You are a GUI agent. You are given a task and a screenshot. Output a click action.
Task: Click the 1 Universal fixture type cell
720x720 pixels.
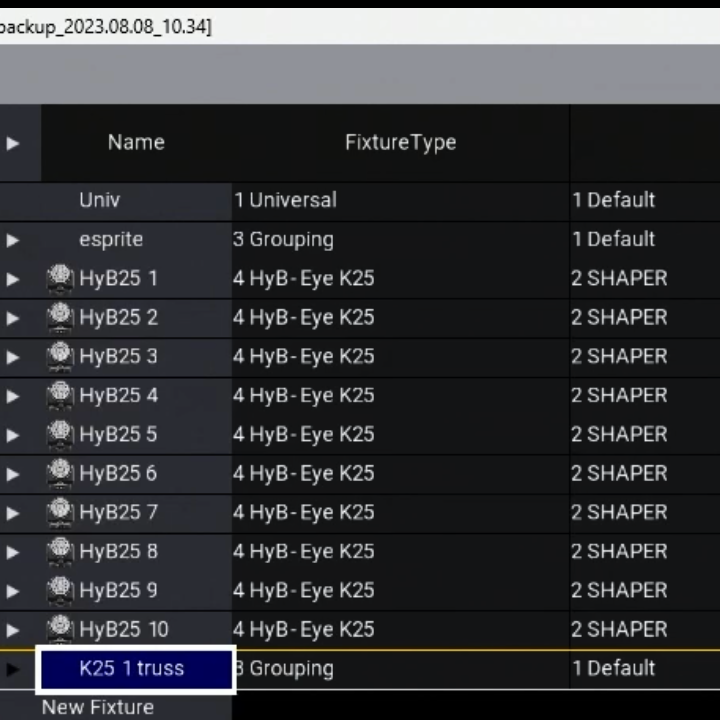400,200
